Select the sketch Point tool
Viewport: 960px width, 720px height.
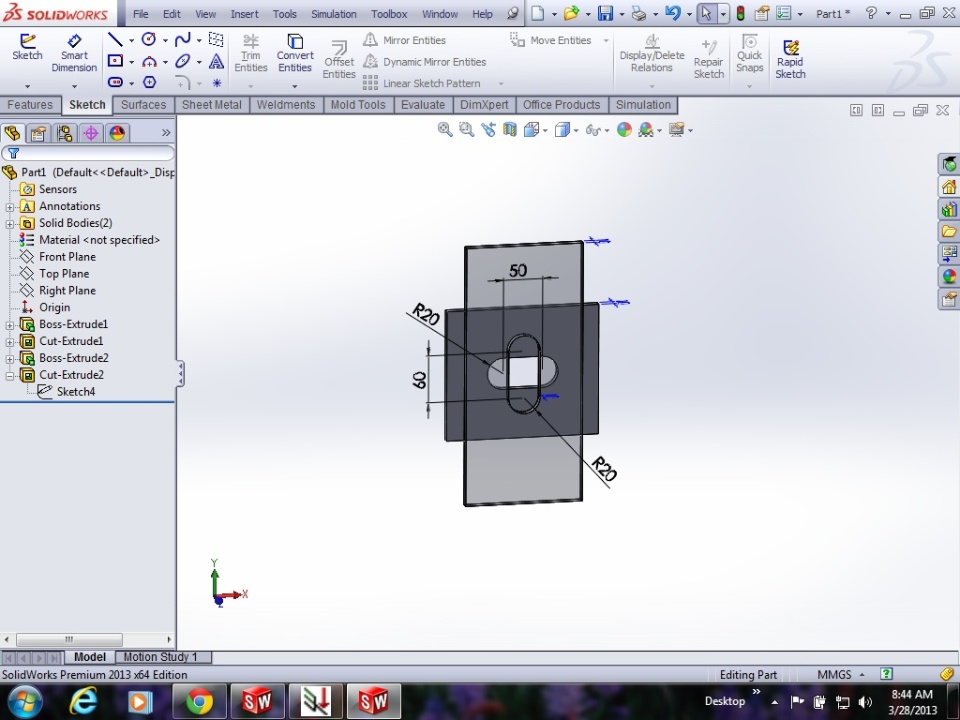click(217, 83)
